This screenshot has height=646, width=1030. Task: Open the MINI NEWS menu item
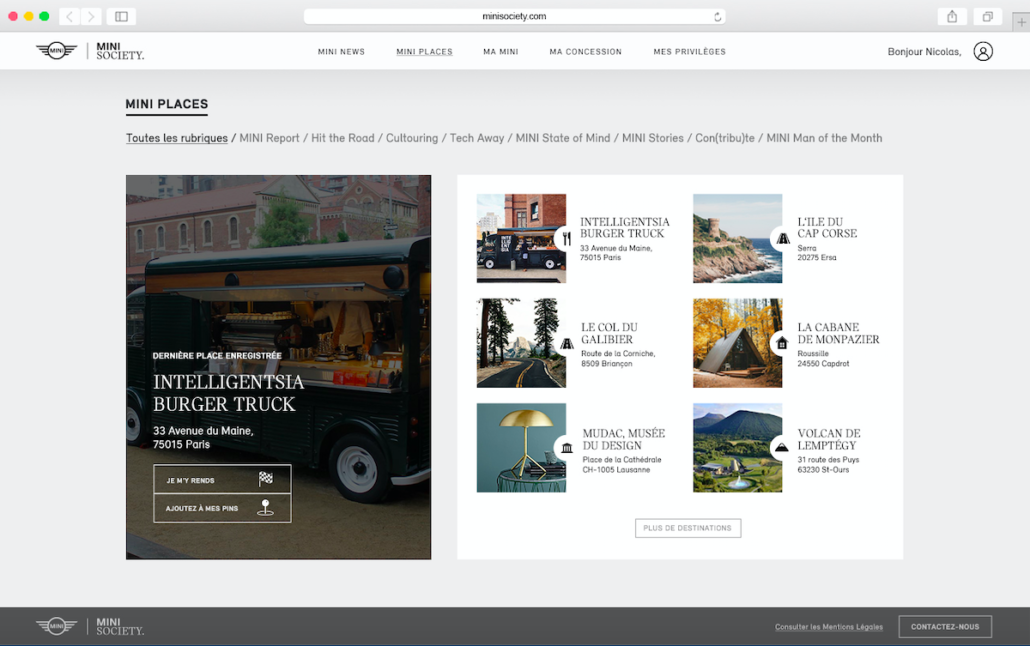pos(341,52)
